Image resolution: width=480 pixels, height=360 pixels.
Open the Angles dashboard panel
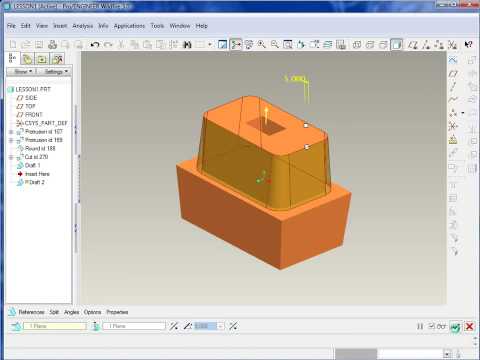(71, 312)
